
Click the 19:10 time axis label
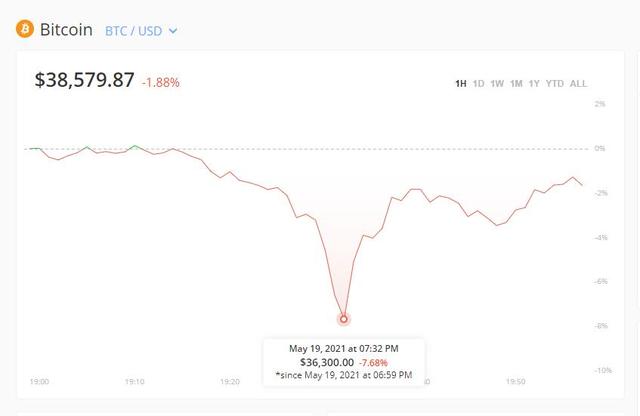[135, 382]
